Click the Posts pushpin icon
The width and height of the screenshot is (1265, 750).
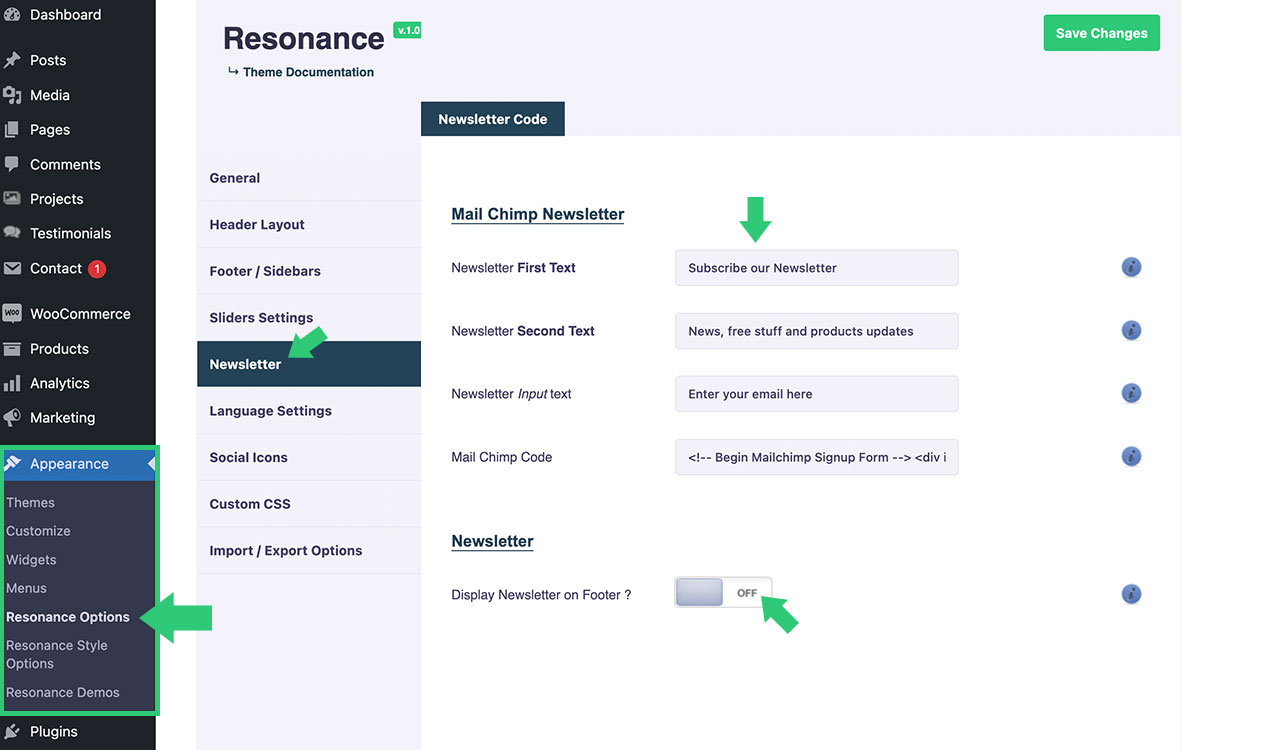12,60
